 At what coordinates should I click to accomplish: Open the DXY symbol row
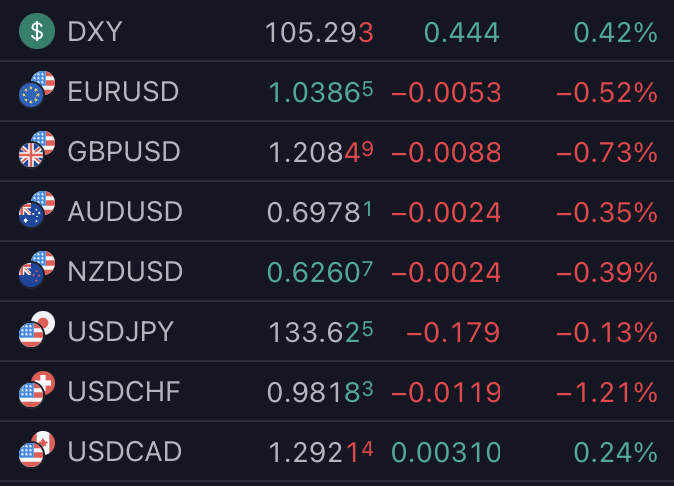[x=337, y=31]
